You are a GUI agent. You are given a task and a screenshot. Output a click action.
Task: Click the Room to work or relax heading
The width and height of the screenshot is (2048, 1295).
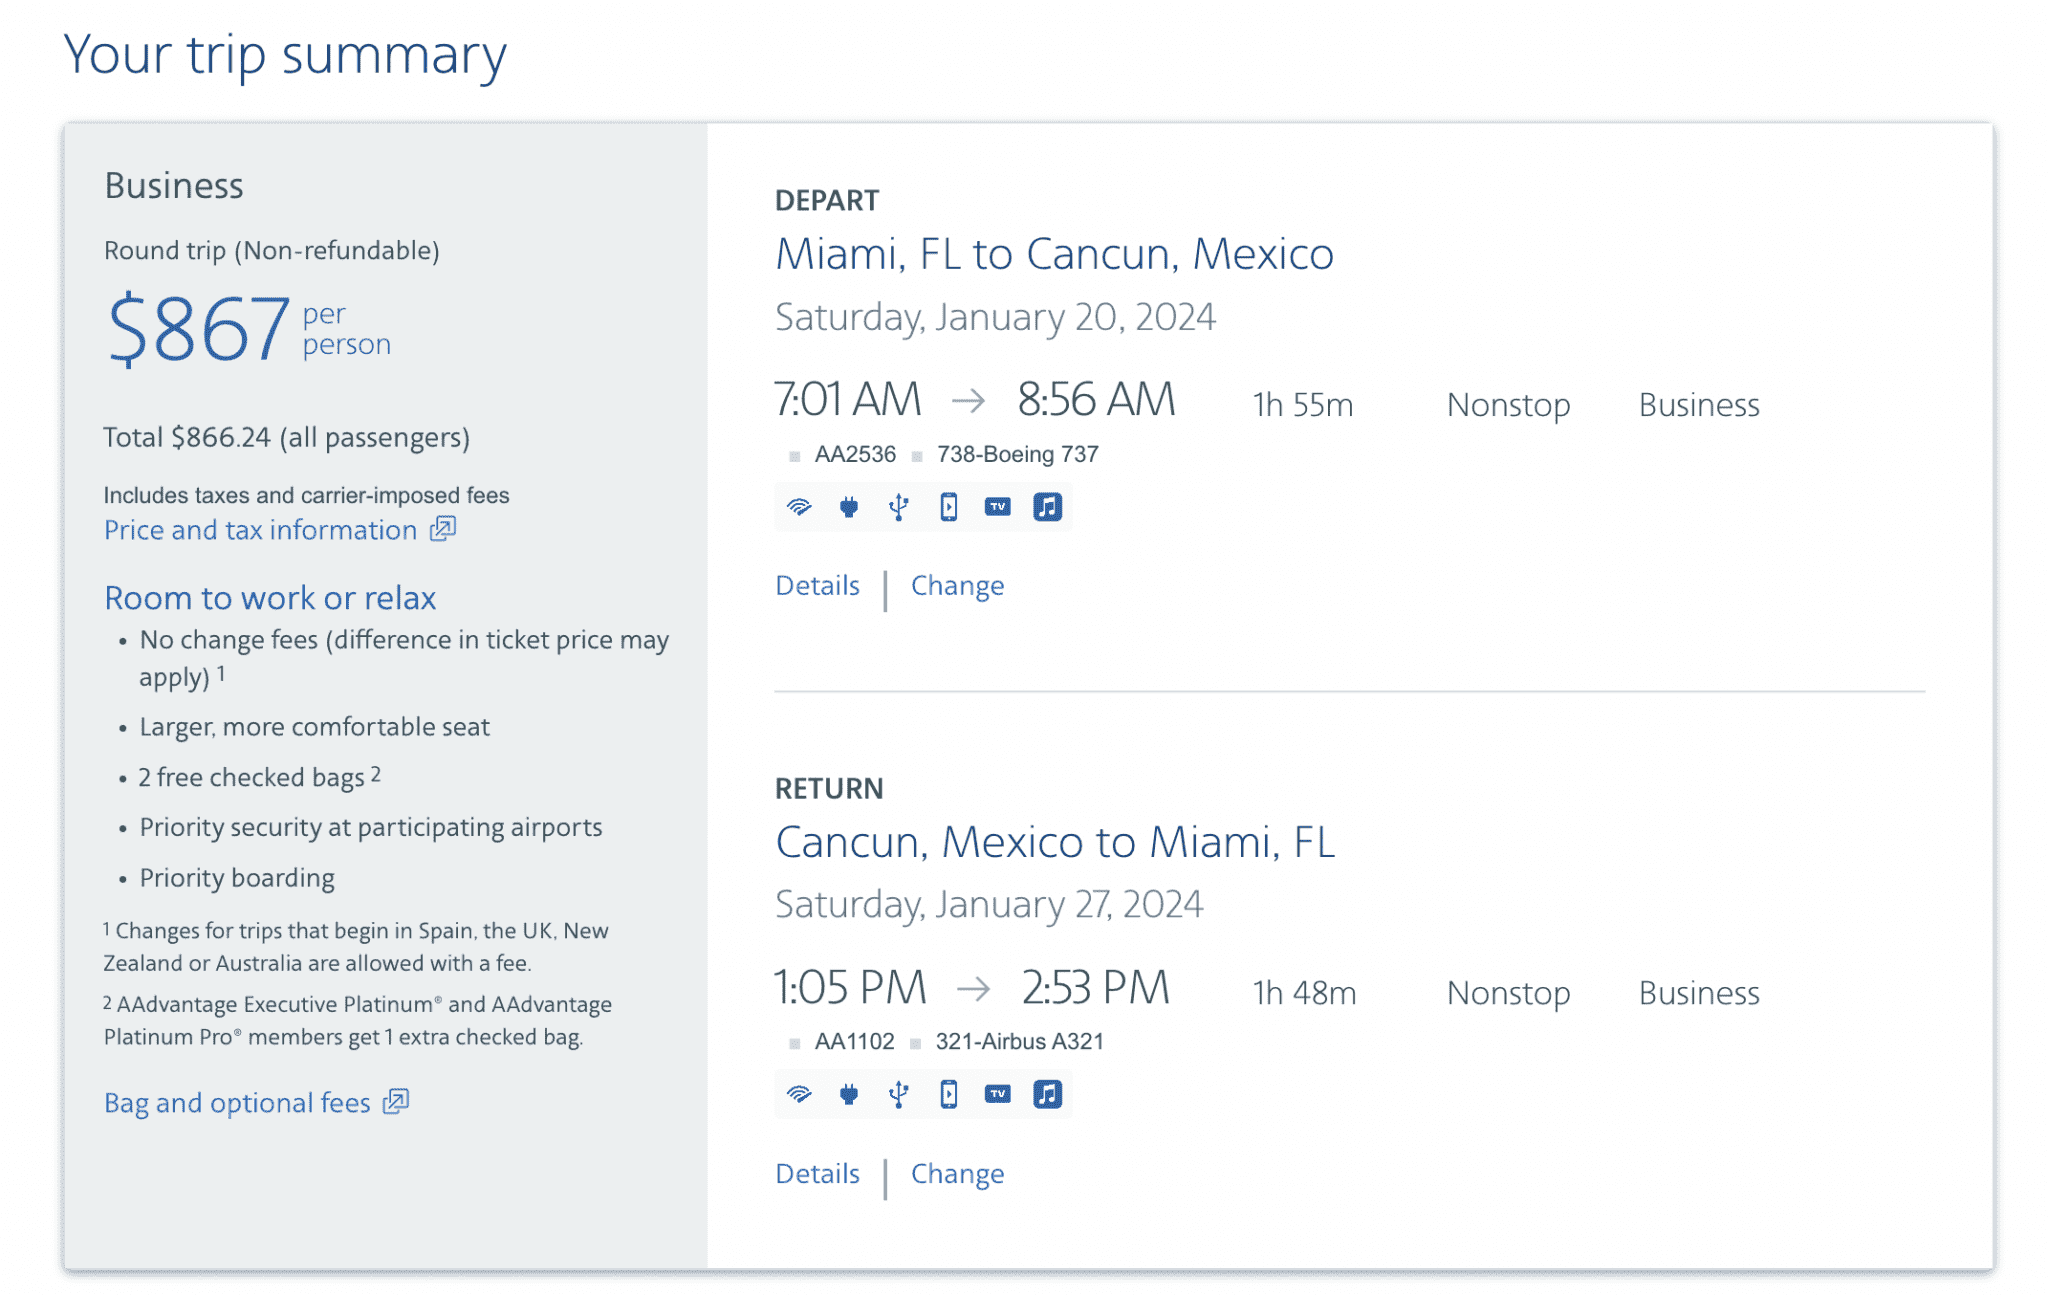coord(269,597)
